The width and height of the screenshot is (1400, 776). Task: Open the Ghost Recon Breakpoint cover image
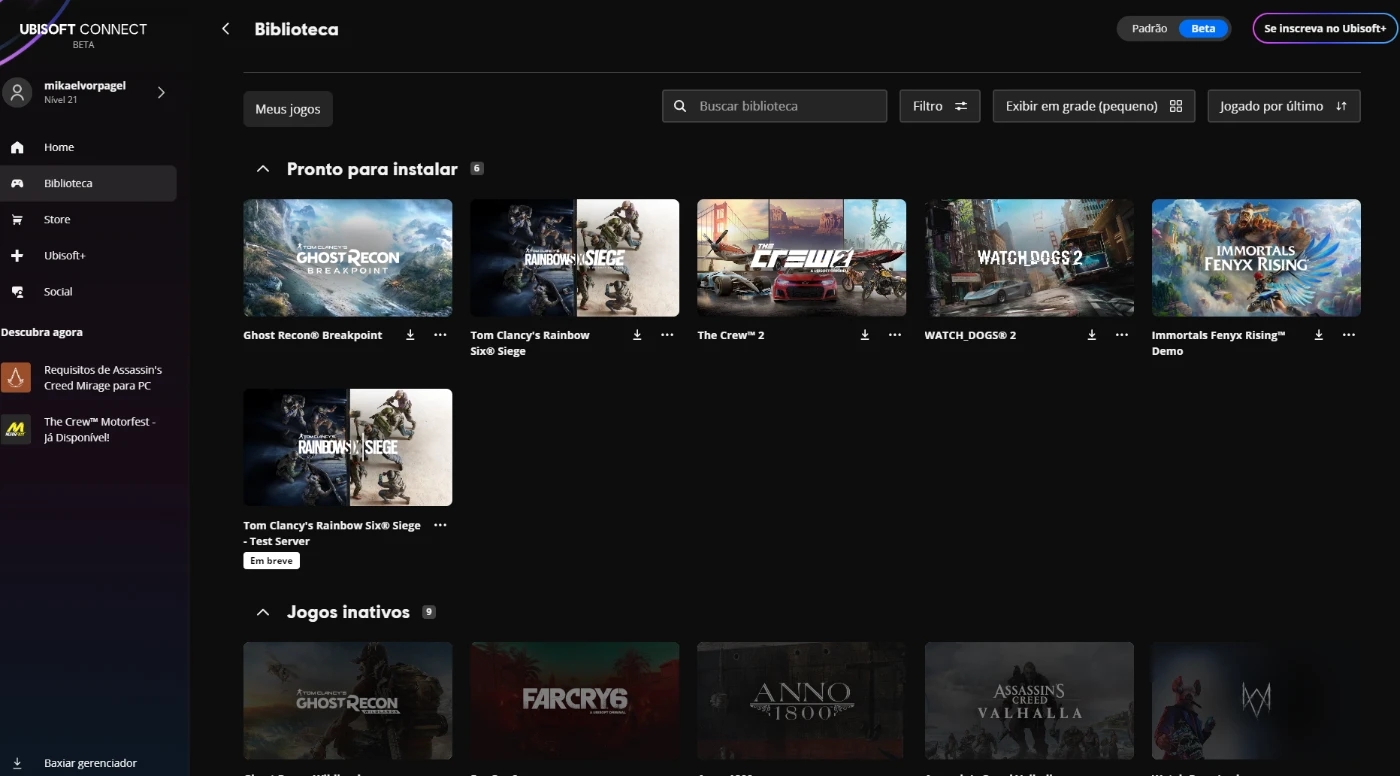(348, 258)
